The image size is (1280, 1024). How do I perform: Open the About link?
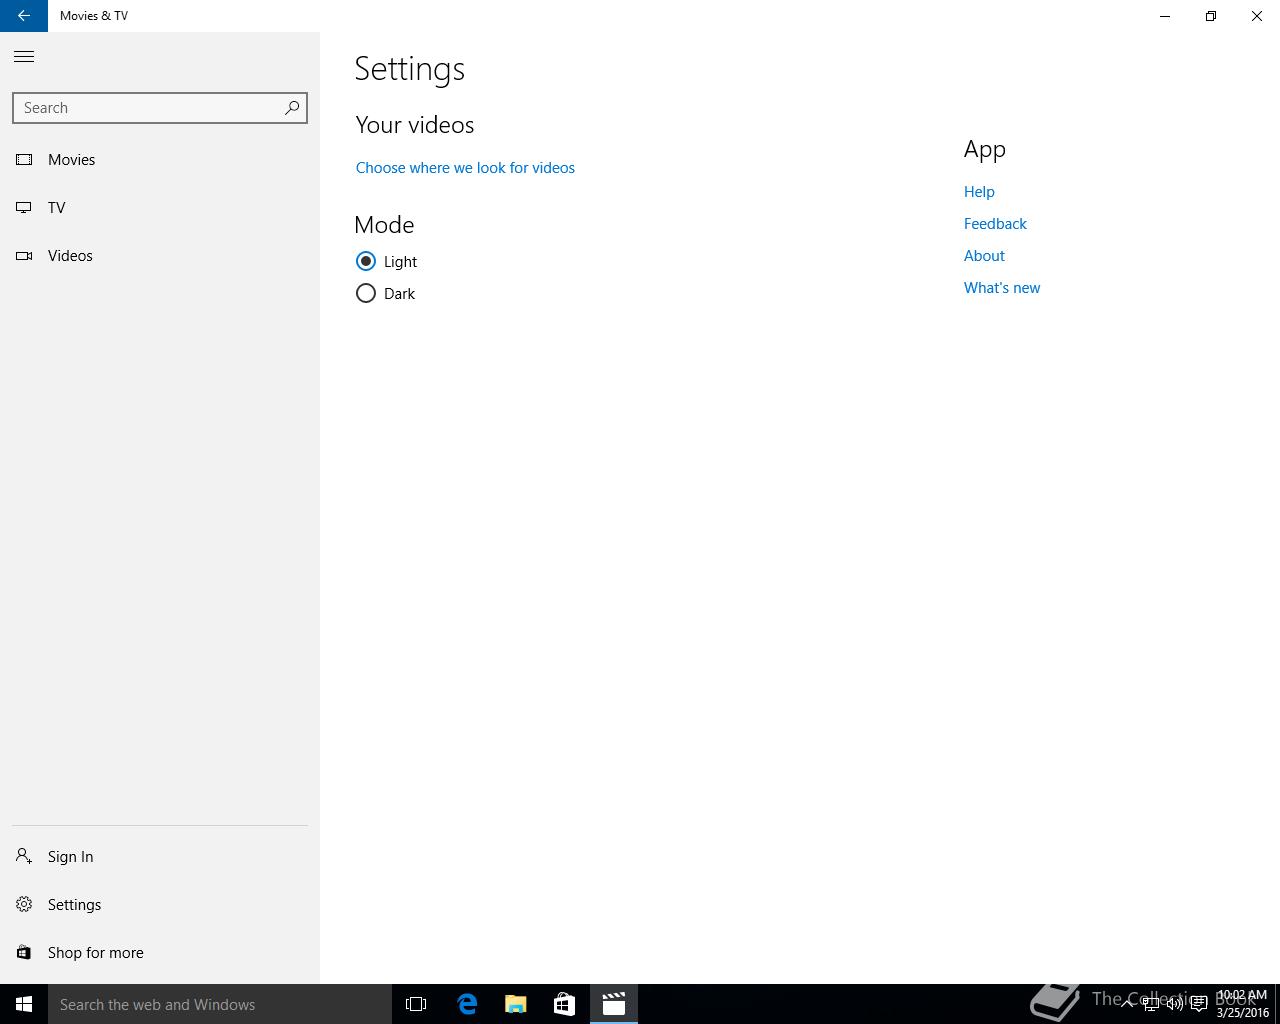(984, 256)
